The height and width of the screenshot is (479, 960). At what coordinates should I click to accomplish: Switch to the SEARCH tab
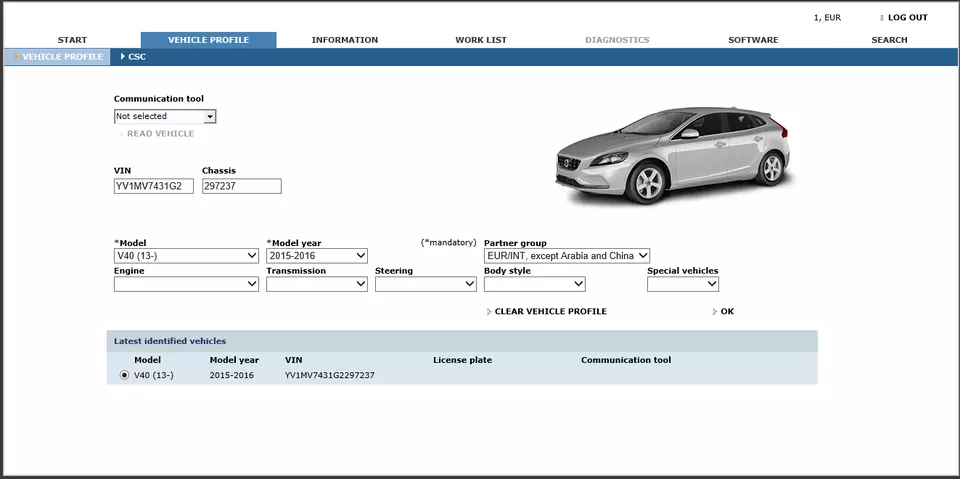889,40
